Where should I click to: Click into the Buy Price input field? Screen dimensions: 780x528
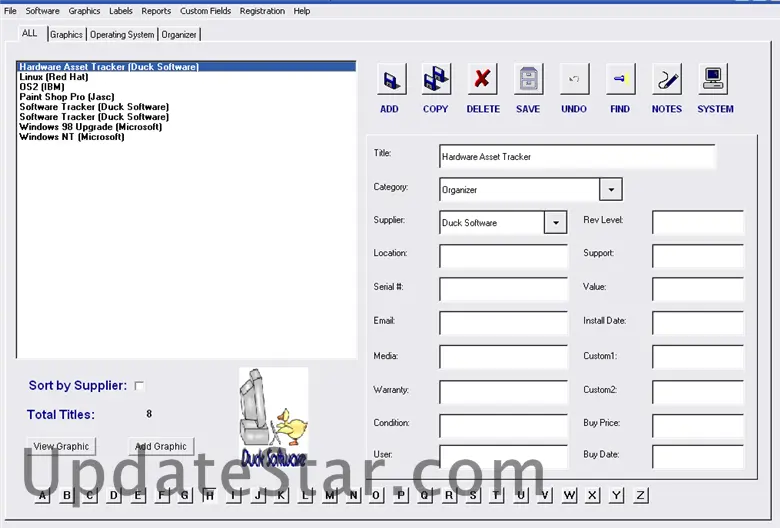click(x=698, y=425)
